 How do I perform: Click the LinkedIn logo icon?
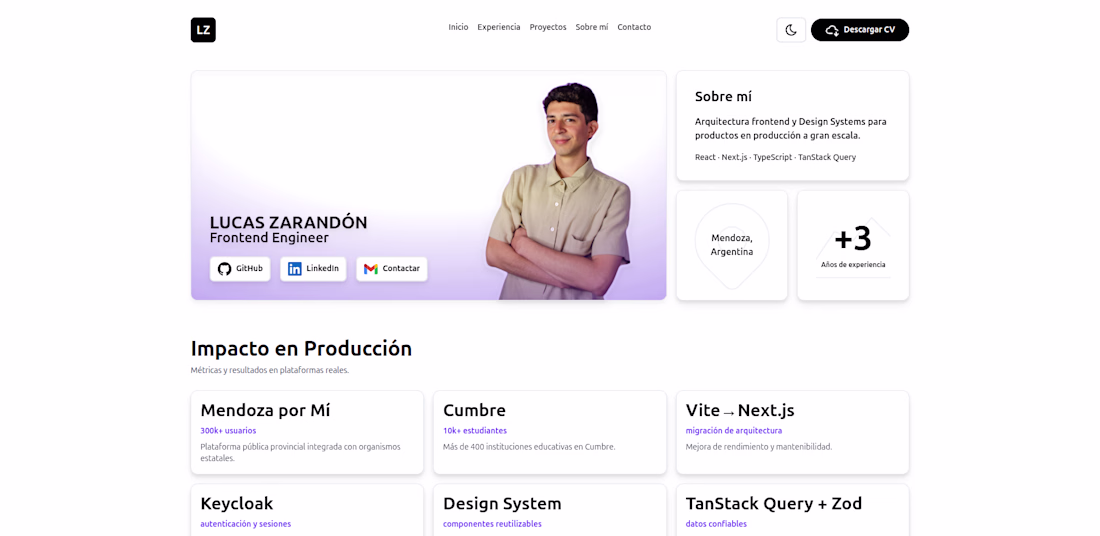295,269
